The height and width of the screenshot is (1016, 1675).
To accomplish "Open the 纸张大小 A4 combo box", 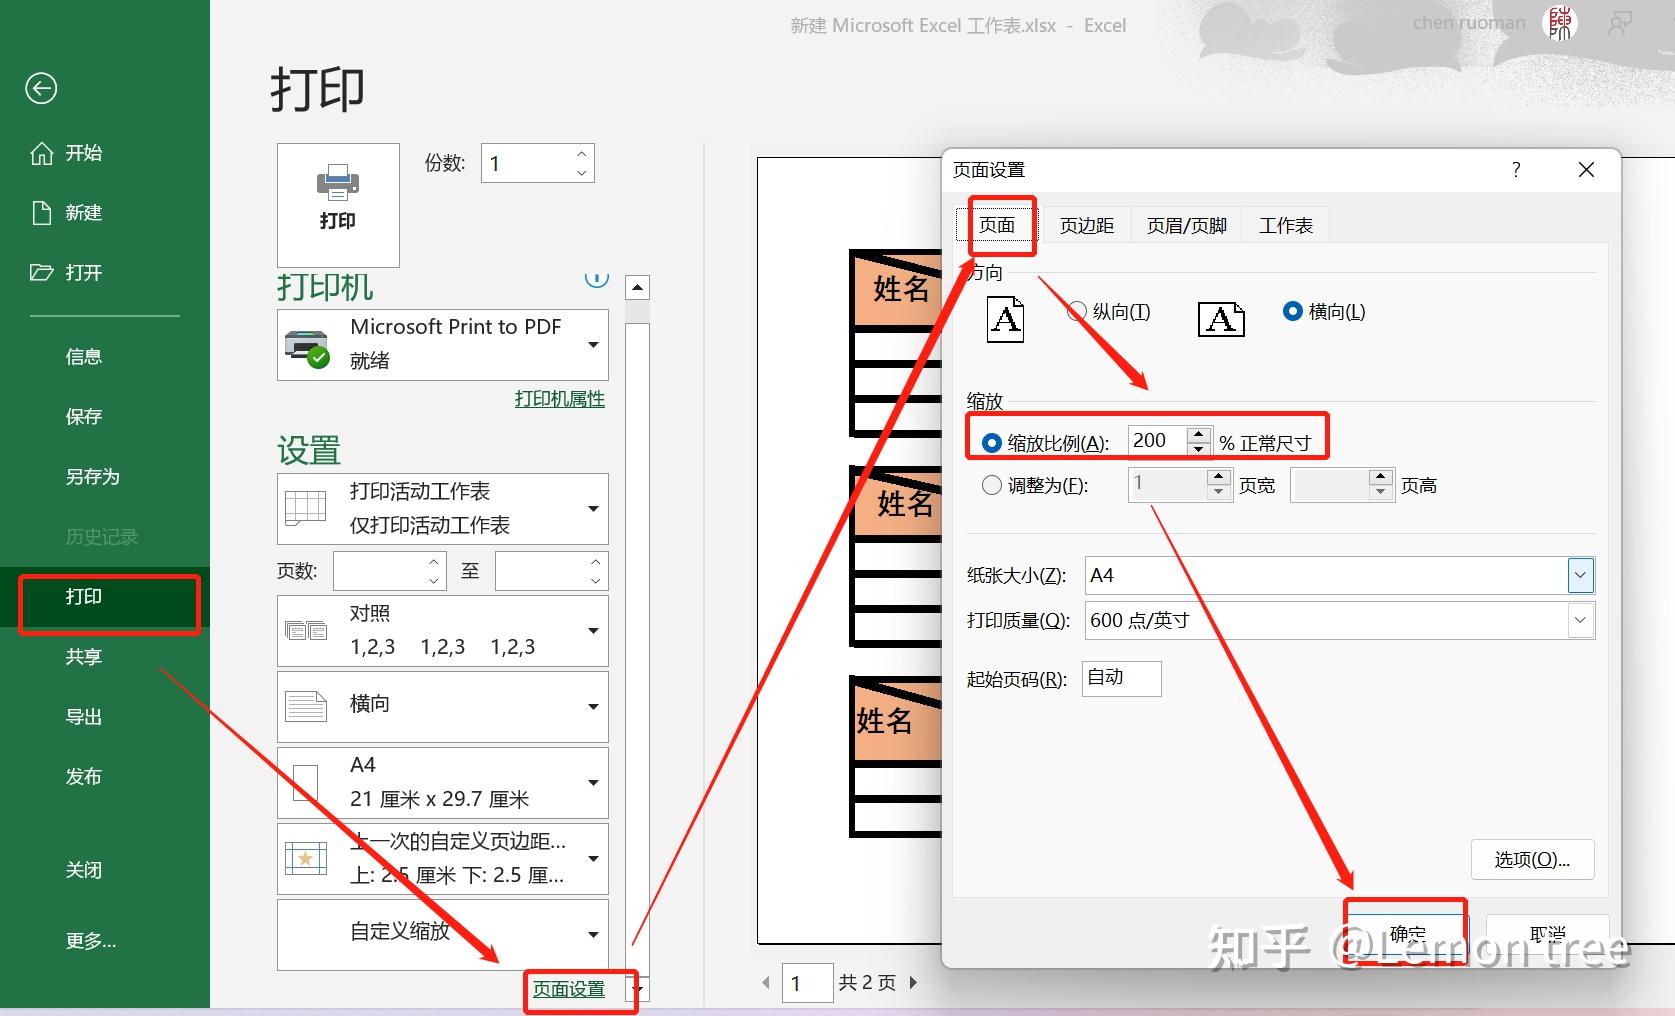I will point(1339,575).
